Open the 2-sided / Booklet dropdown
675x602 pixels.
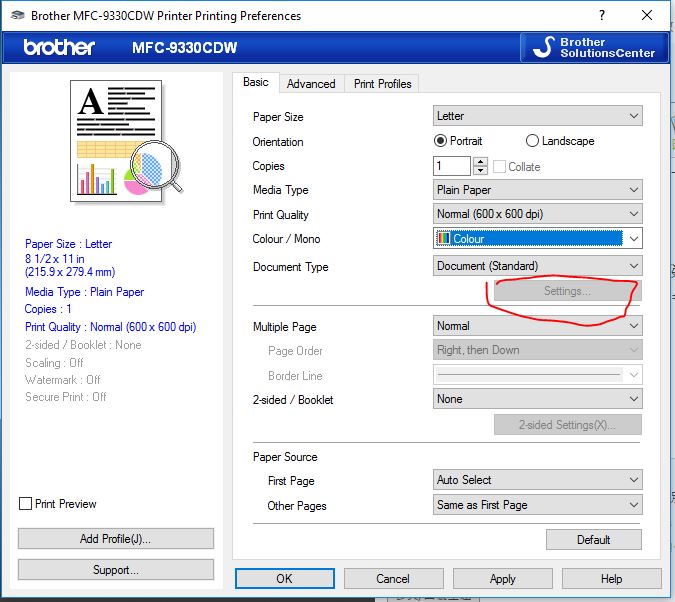(538, 399)
